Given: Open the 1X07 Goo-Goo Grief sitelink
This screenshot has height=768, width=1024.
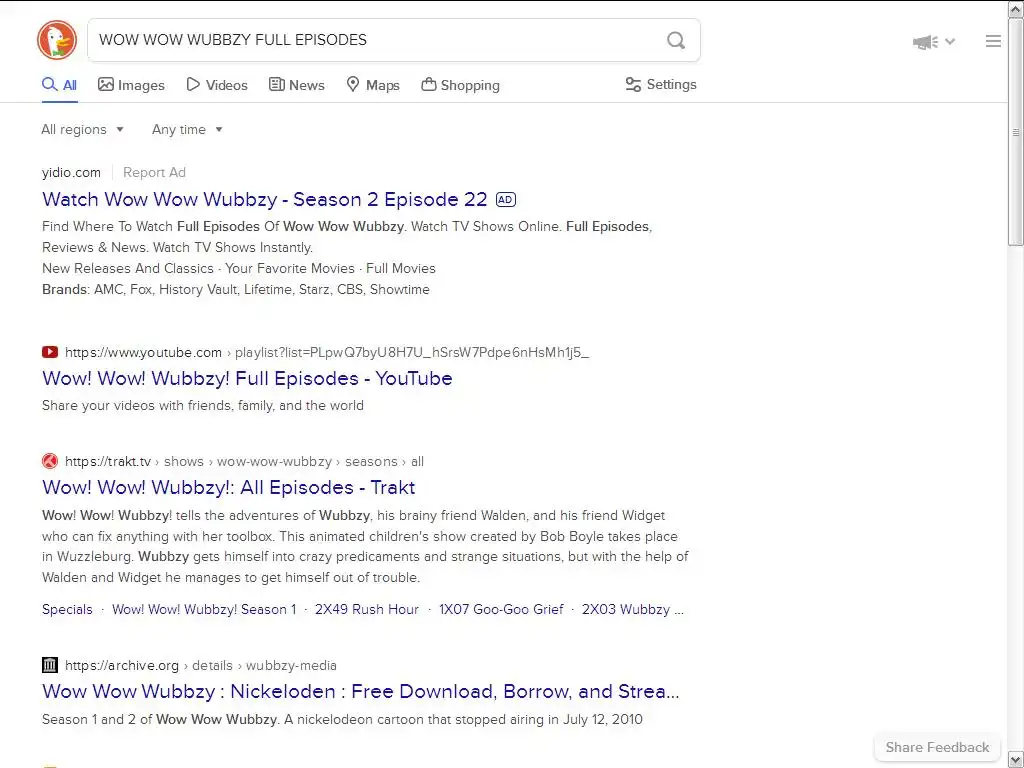Looking at the screenshot, I should [501, 609].
